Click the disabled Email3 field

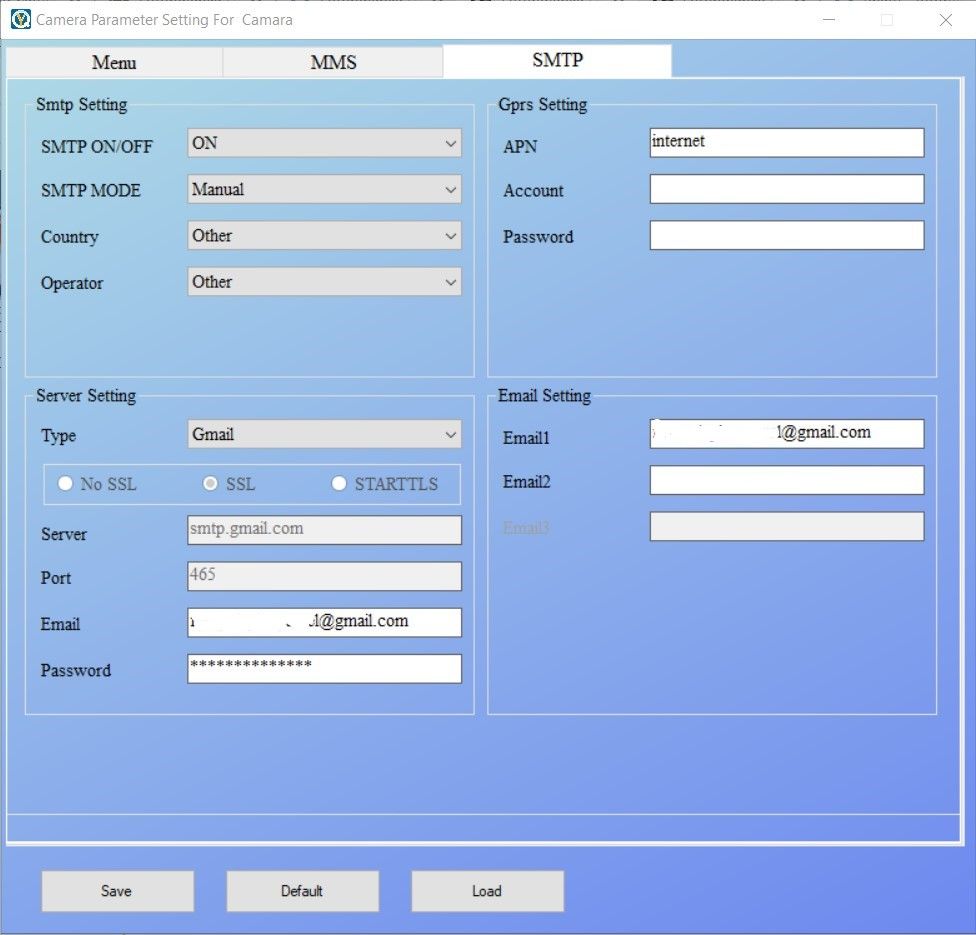787,526
